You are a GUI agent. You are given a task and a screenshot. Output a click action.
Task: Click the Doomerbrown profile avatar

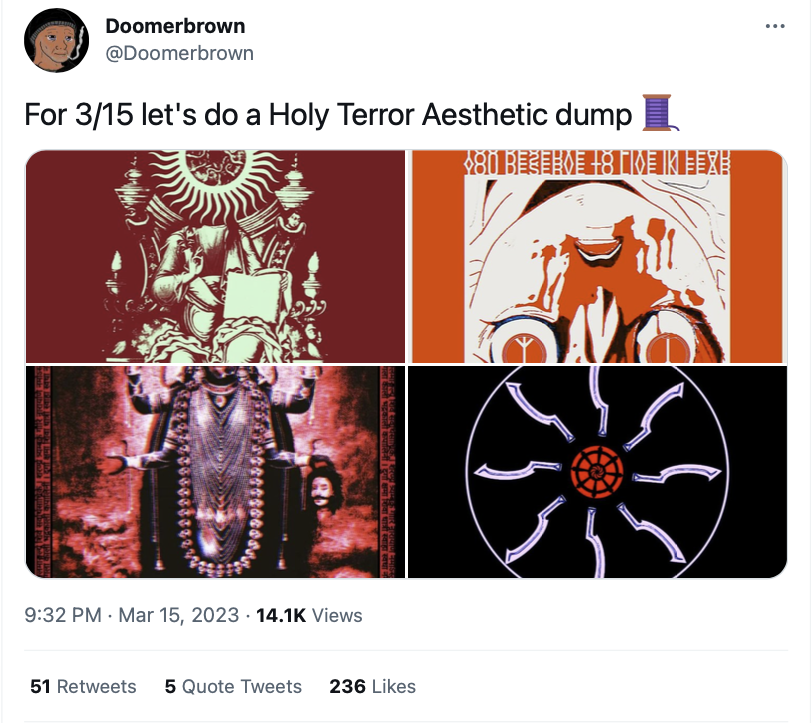(56, 40)
